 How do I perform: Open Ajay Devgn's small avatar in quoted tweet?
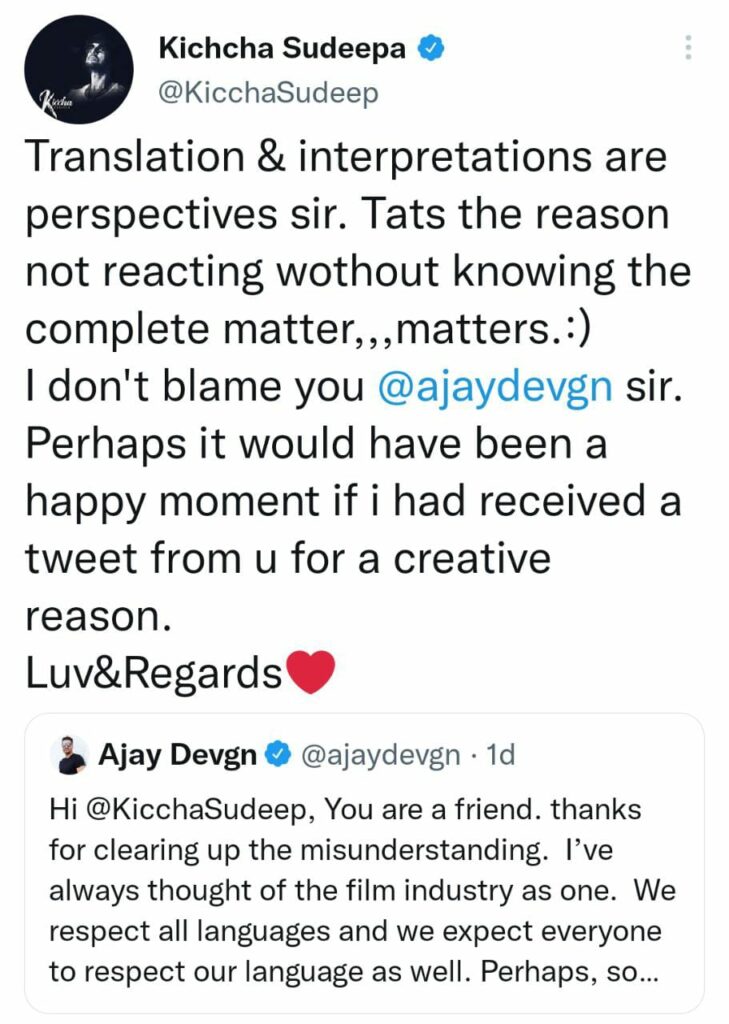[69, 755]
